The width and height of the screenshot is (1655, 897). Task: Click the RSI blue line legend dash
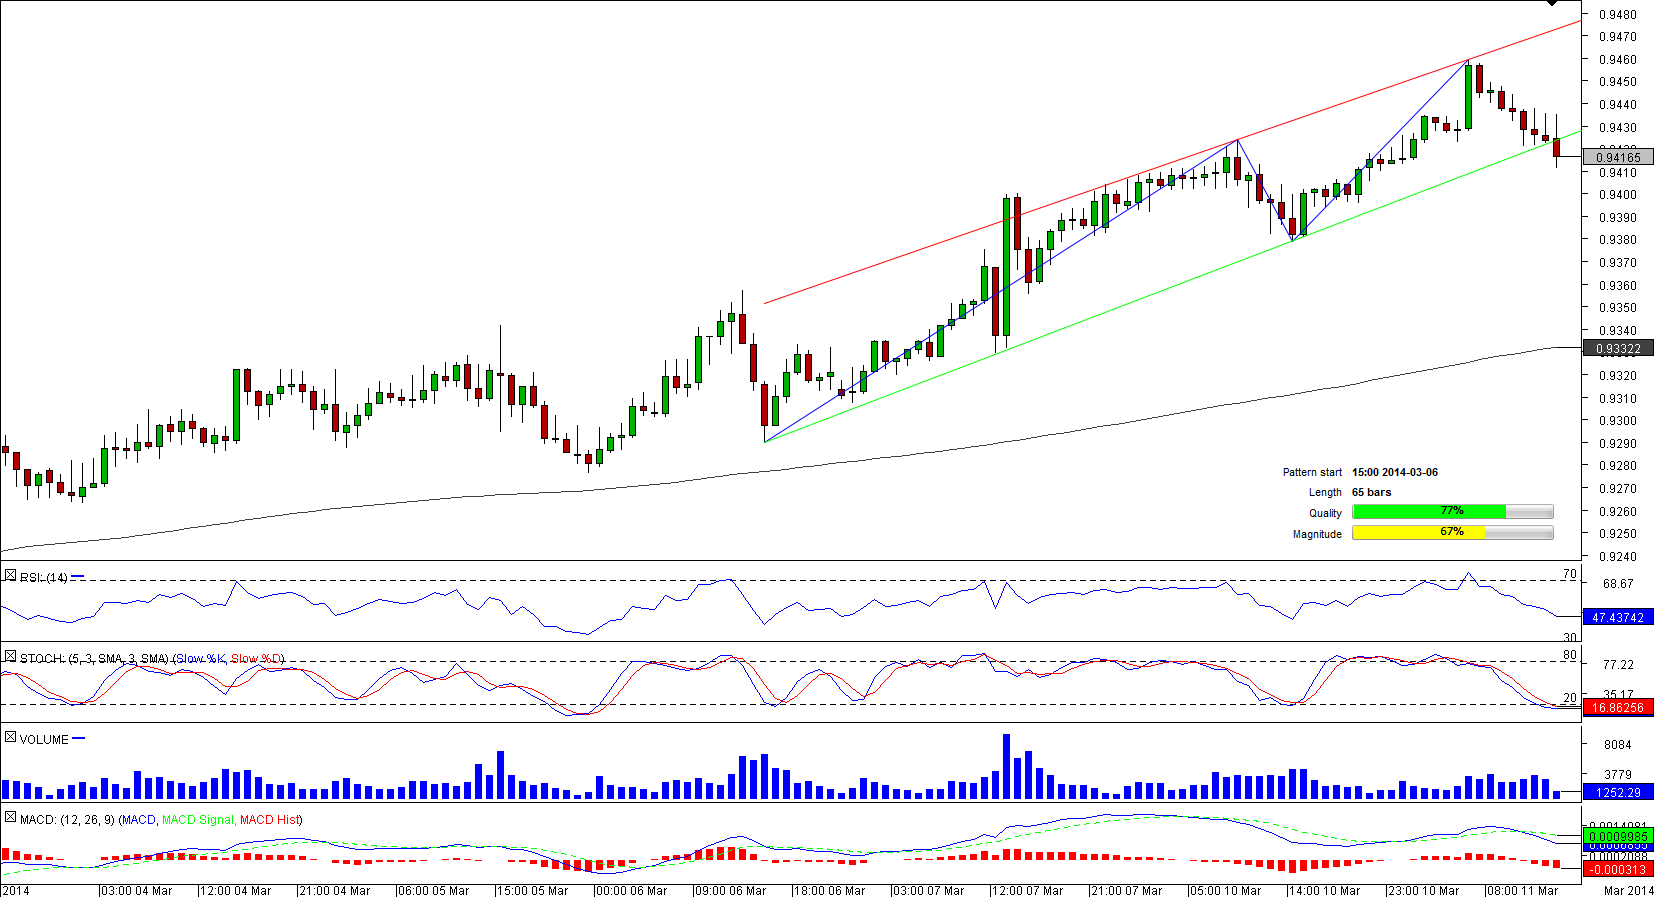(x=78, y=577)
